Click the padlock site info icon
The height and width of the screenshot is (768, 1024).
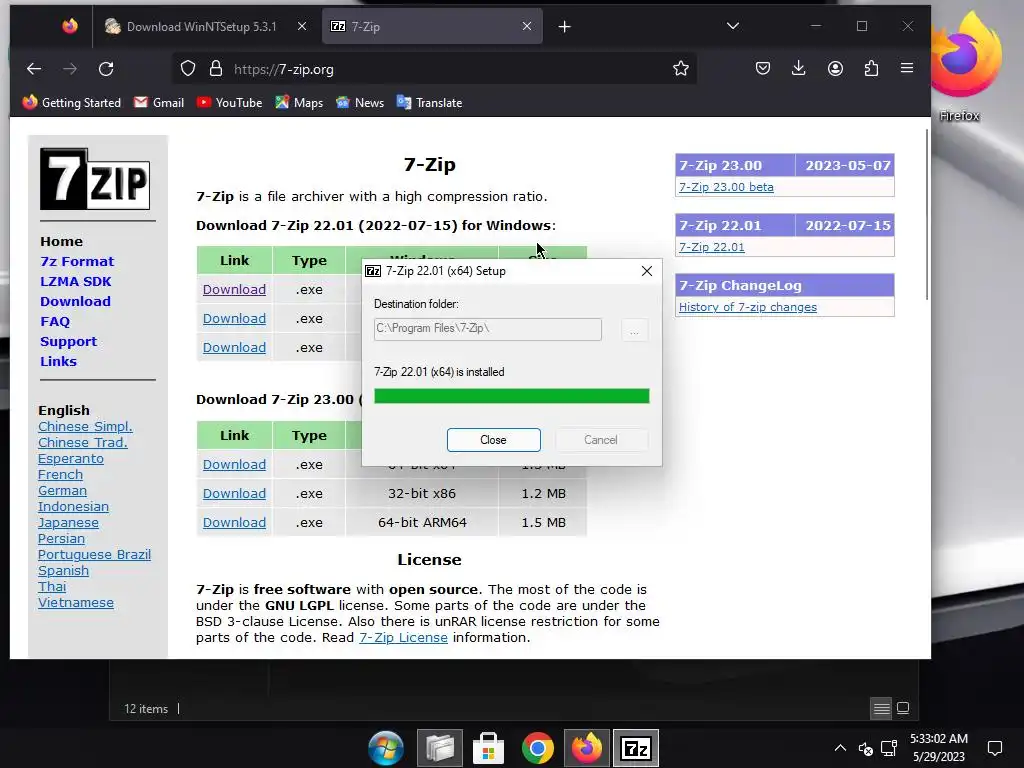tap(216, 69)
